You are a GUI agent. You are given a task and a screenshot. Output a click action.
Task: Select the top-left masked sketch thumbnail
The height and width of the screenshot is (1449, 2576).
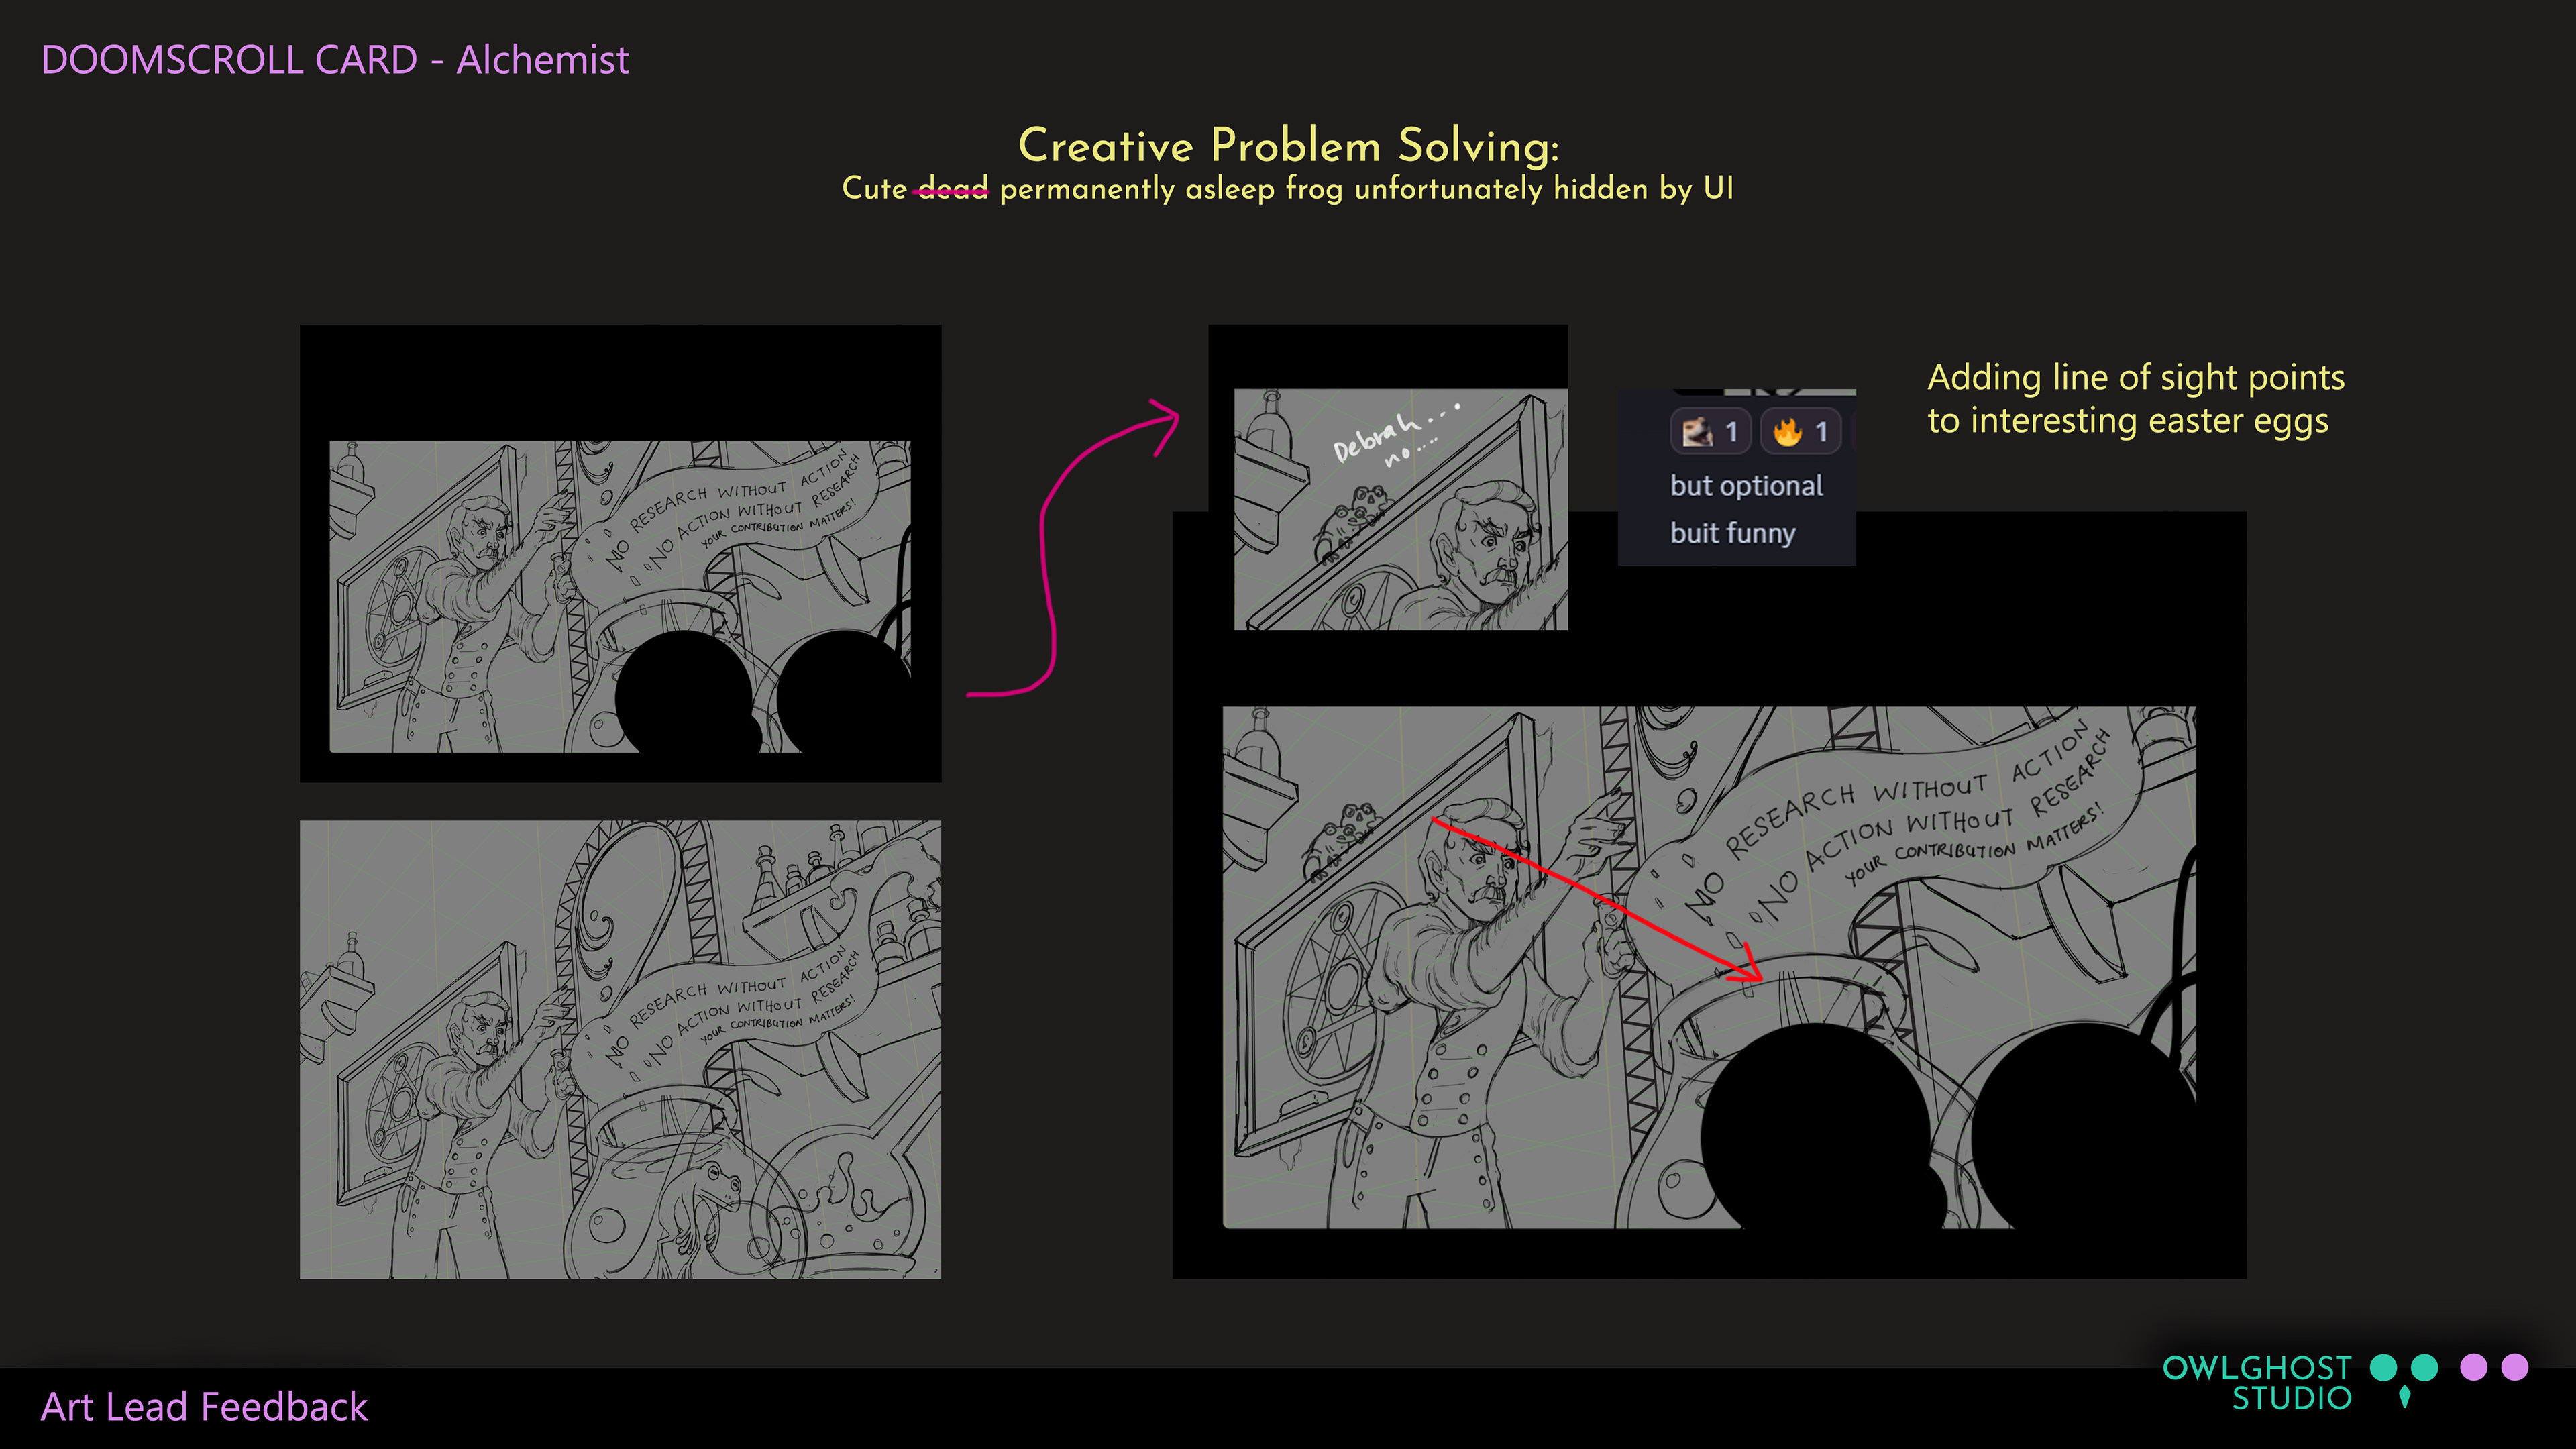pos(620,552)
